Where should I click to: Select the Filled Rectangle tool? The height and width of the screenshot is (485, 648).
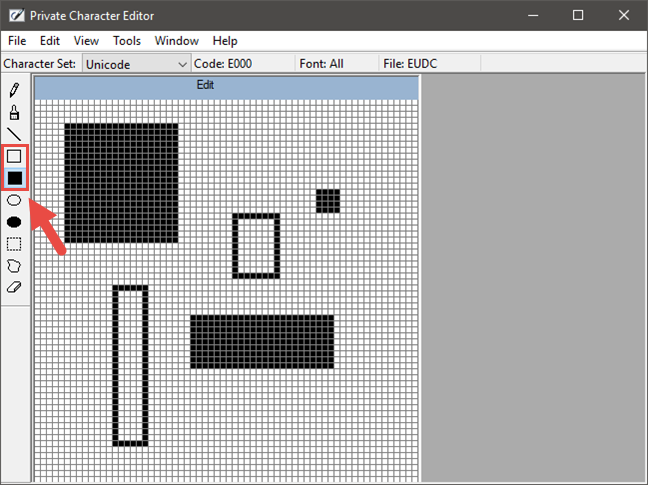point(14,178)
